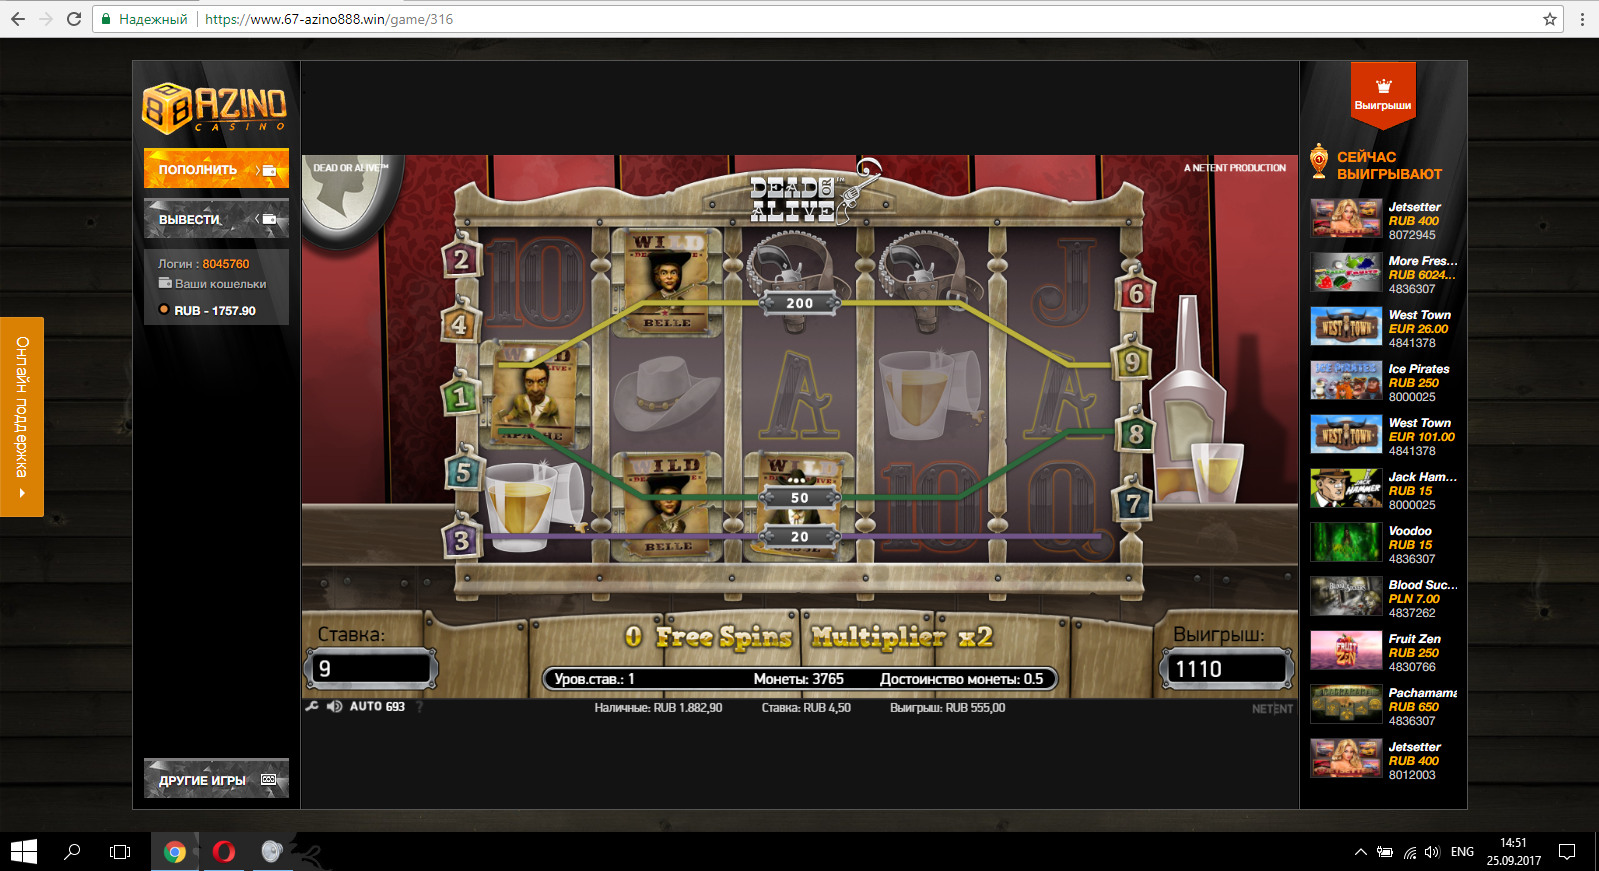The image size is (1599, 871).
Task: Open the West Town EUR 26.00 thumbnail
Action: point(1346,326)
